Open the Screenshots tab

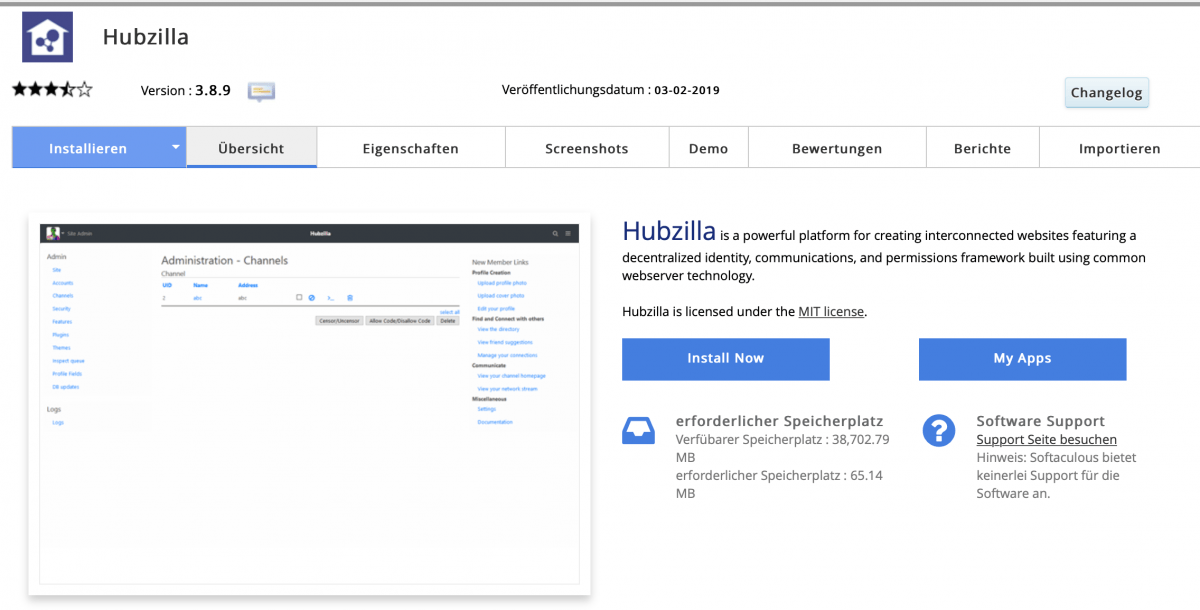tap(587, 147)
